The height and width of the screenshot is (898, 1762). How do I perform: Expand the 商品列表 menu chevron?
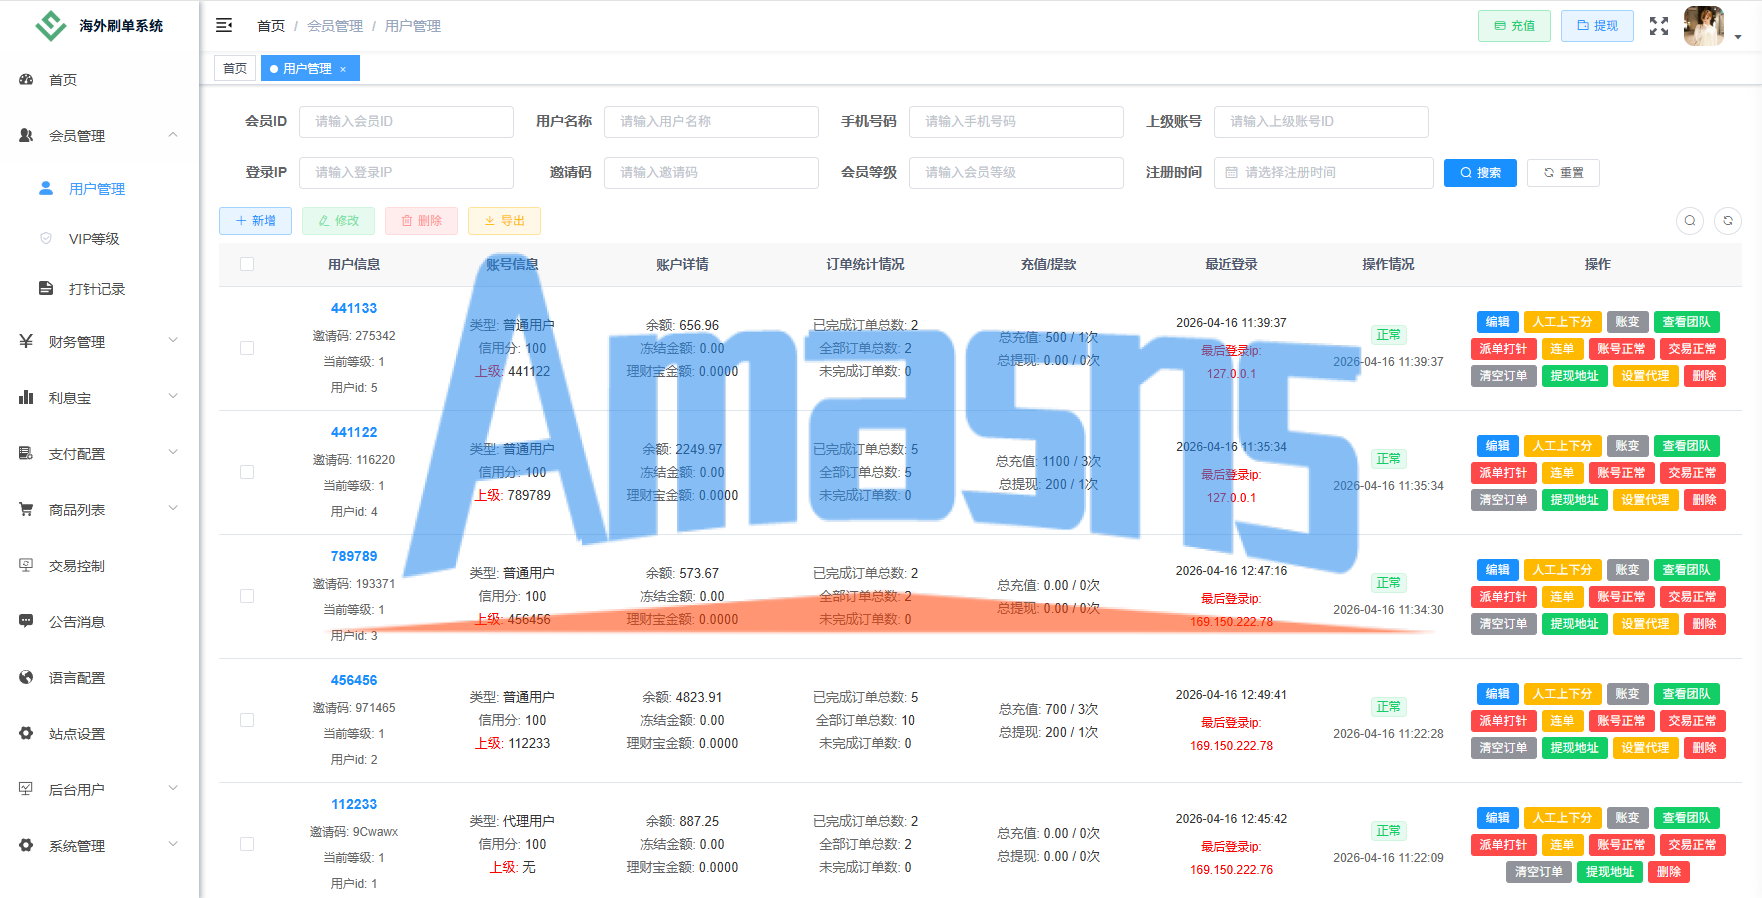pos(173,509)
